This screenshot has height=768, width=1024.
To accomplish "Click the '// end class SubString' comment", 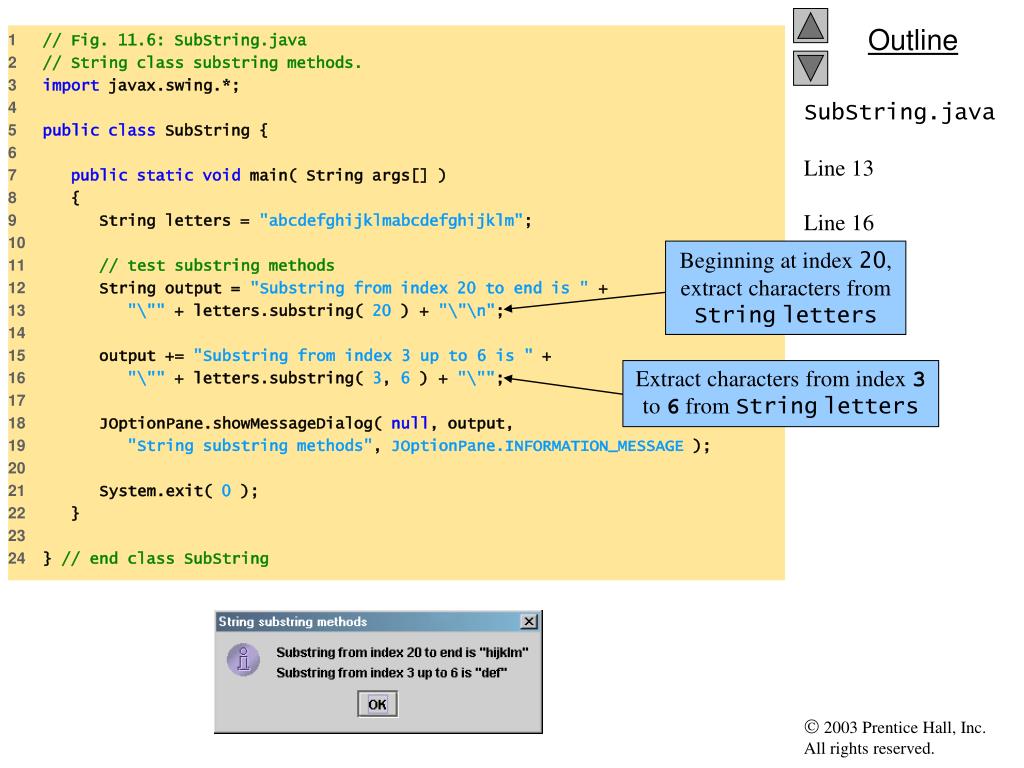I will (165, 559).
